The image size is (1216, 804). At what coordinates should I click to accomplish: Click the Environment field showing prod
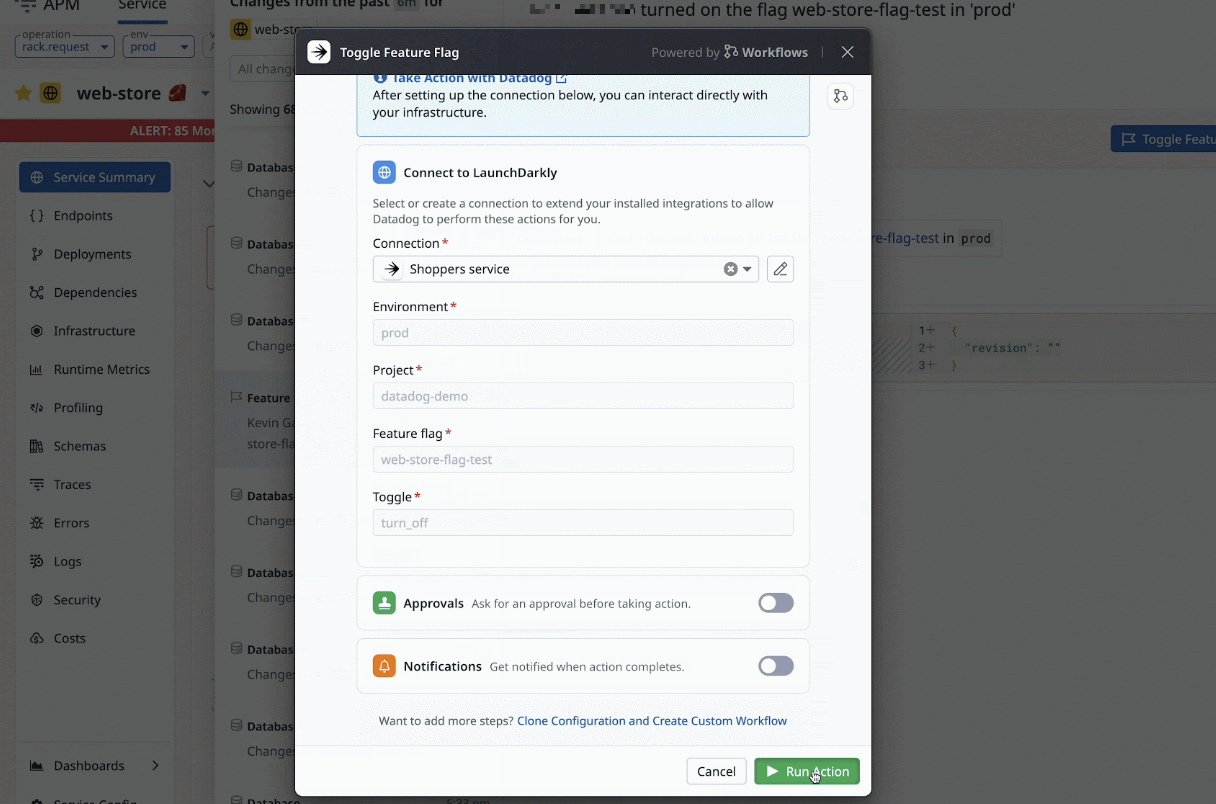583,333
